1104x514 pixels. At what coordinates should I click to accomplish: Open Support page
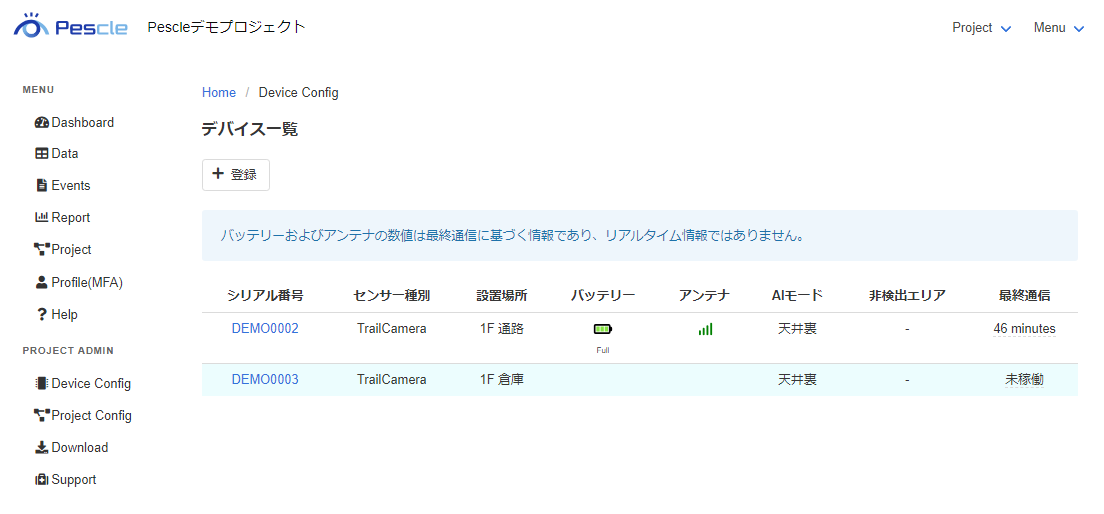(65, 479)
